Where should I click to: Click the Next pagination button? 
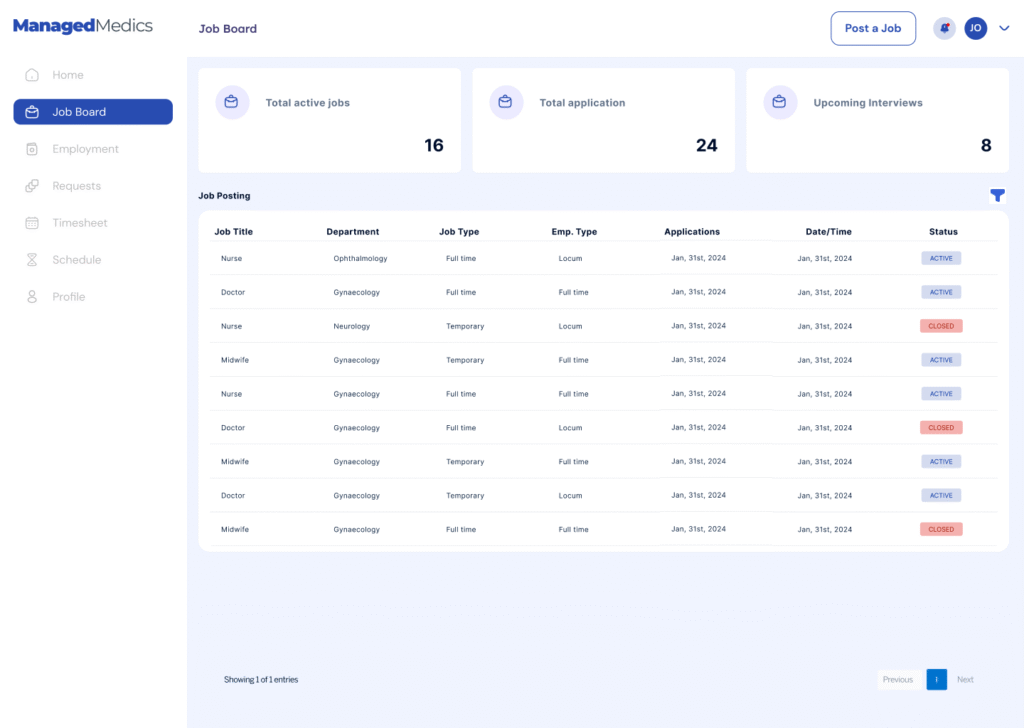coord(964,680)
